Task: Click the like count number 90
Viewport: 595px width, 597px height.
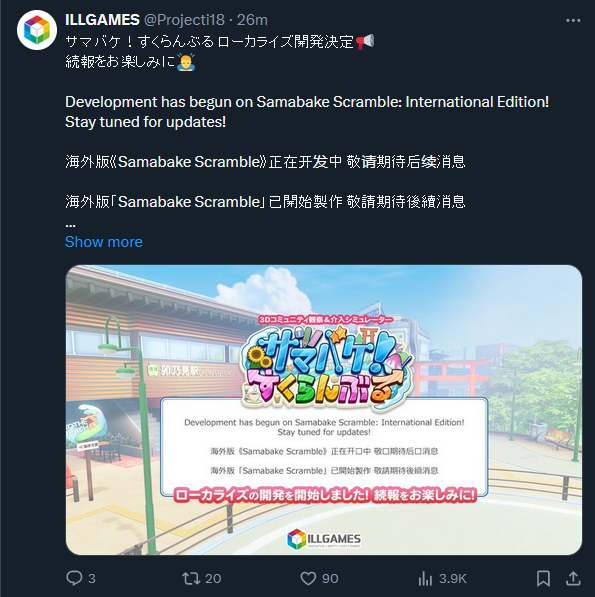Action: [x=330, y=578]
